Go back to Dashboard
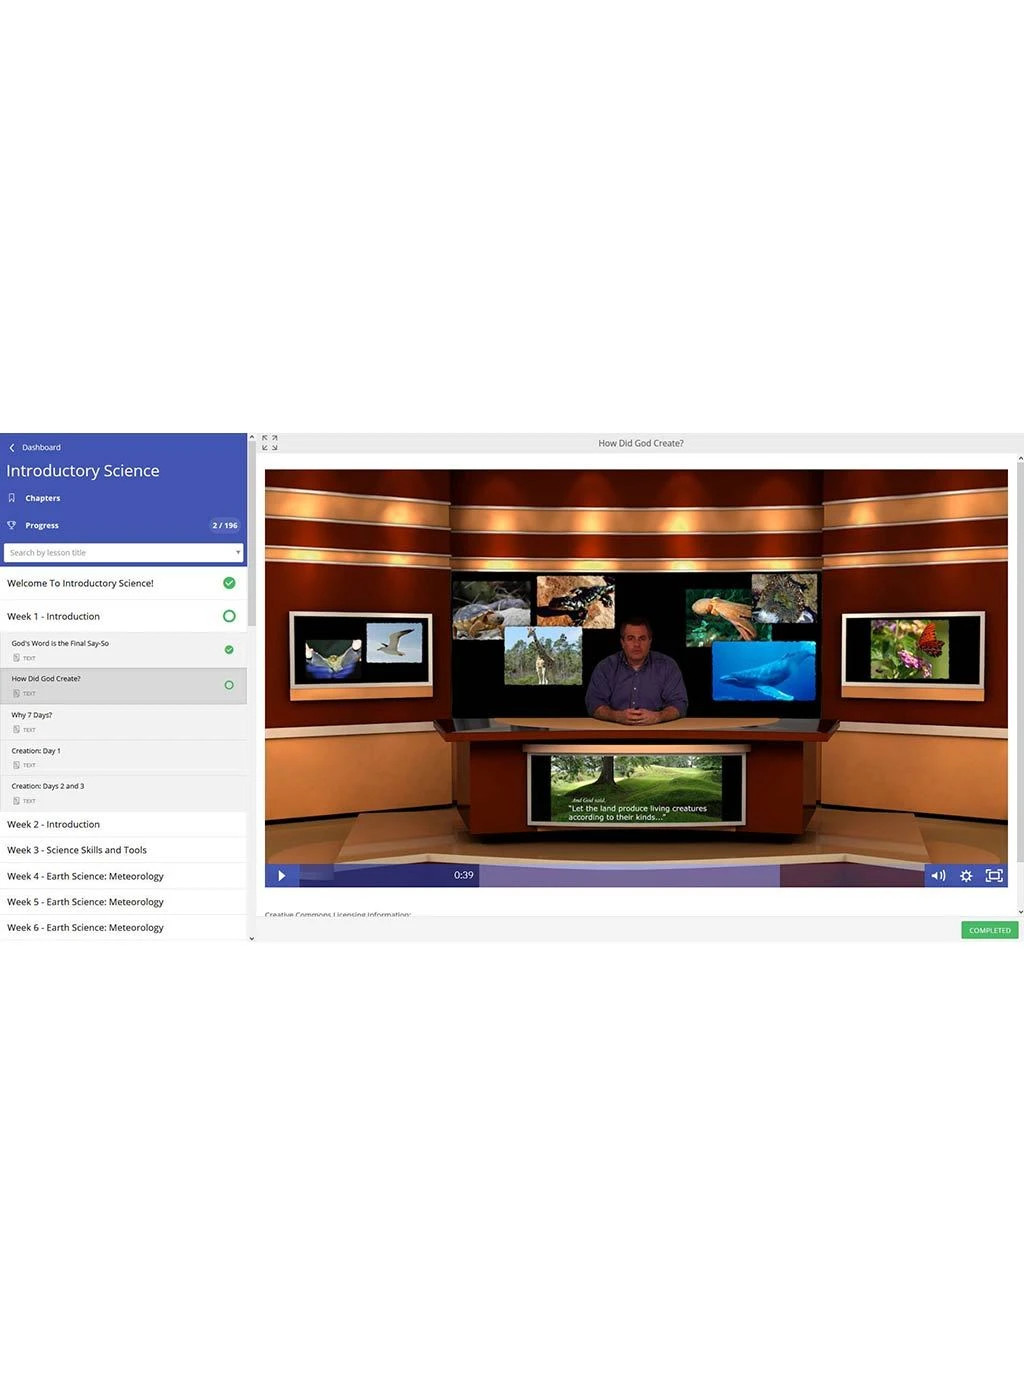Screen dimensions: 1024x1376 coord(41,448)
